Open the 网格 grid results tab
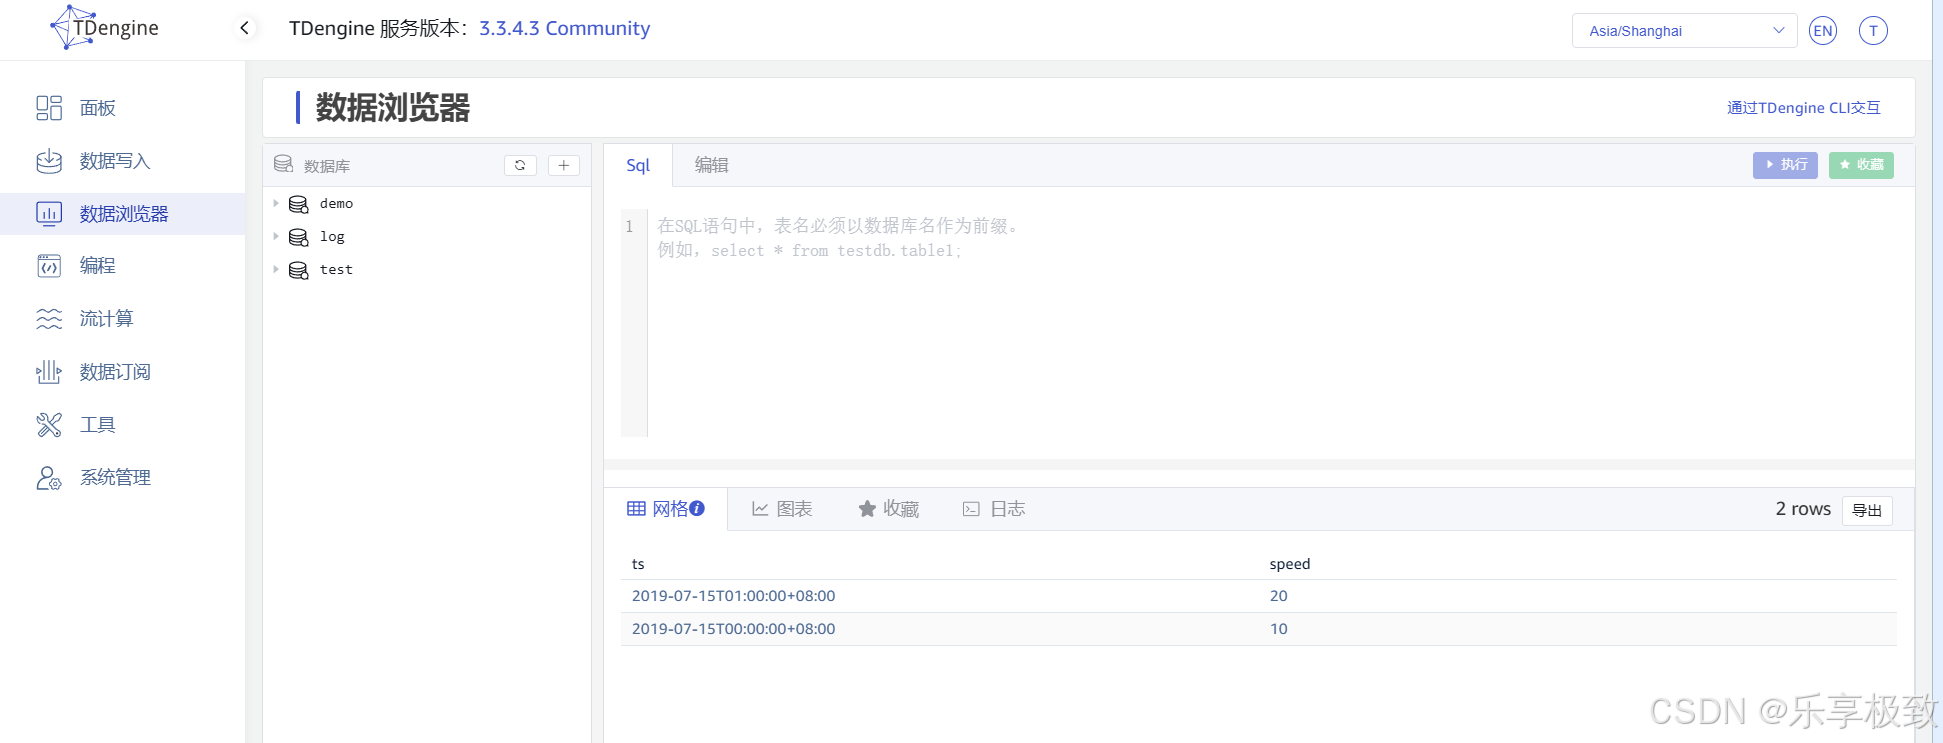 (x=665, y=509)
